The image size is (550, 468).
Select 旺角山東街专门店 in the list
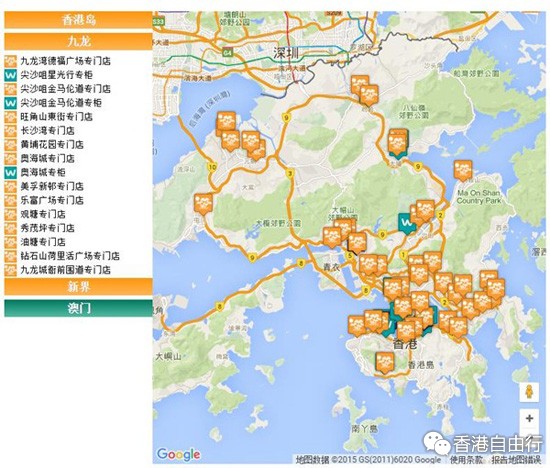point(56,116)
